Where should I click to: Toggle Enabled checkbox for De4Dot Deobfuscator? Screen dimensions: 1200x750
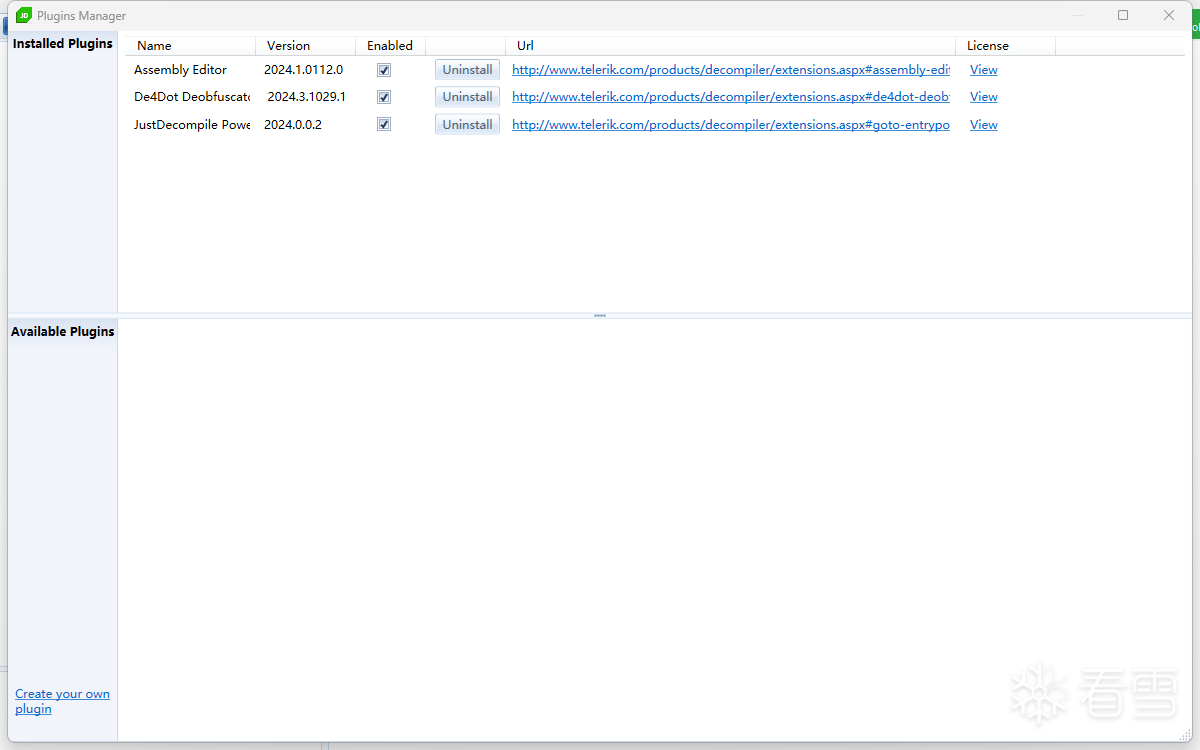384,97
